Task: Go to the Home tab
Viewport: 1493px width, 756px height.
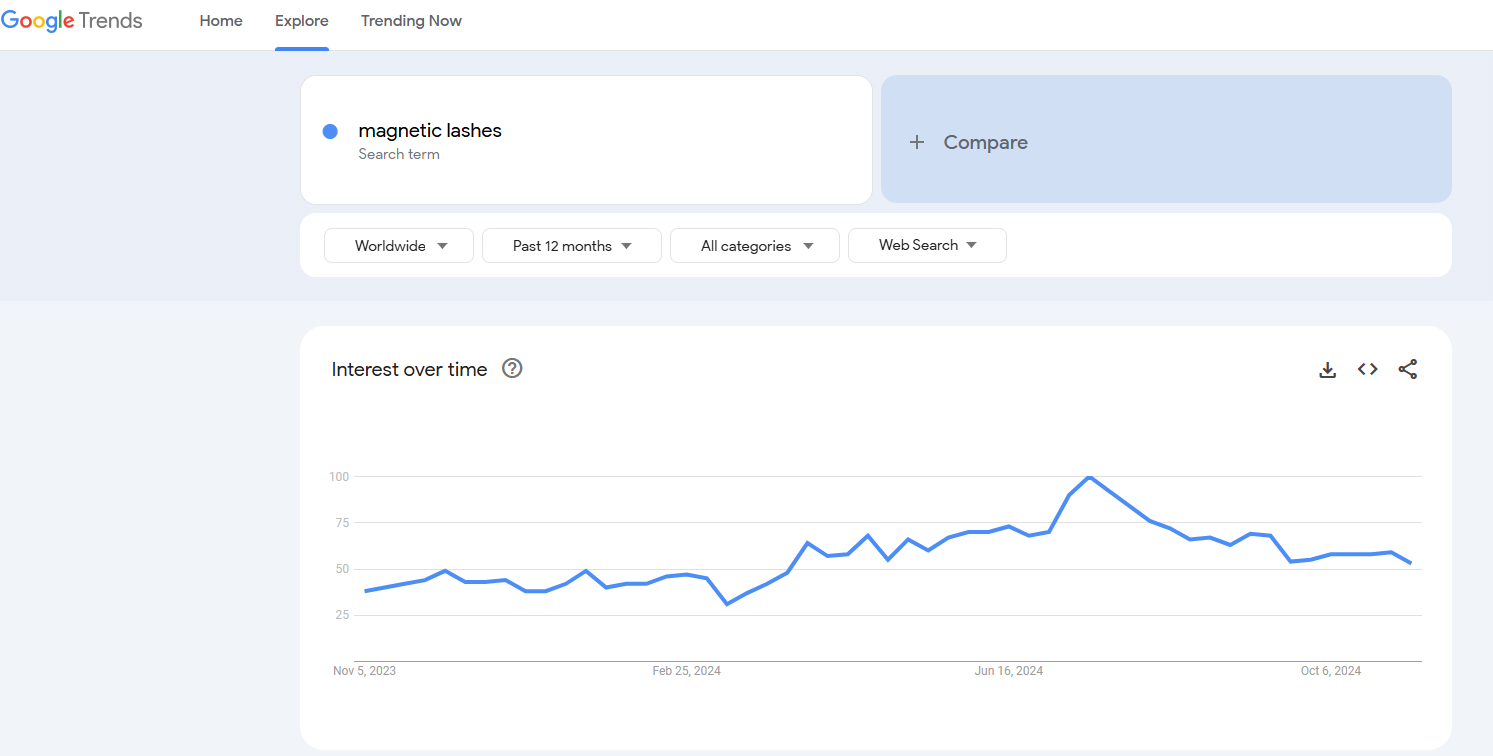Action: coord(221,21)
